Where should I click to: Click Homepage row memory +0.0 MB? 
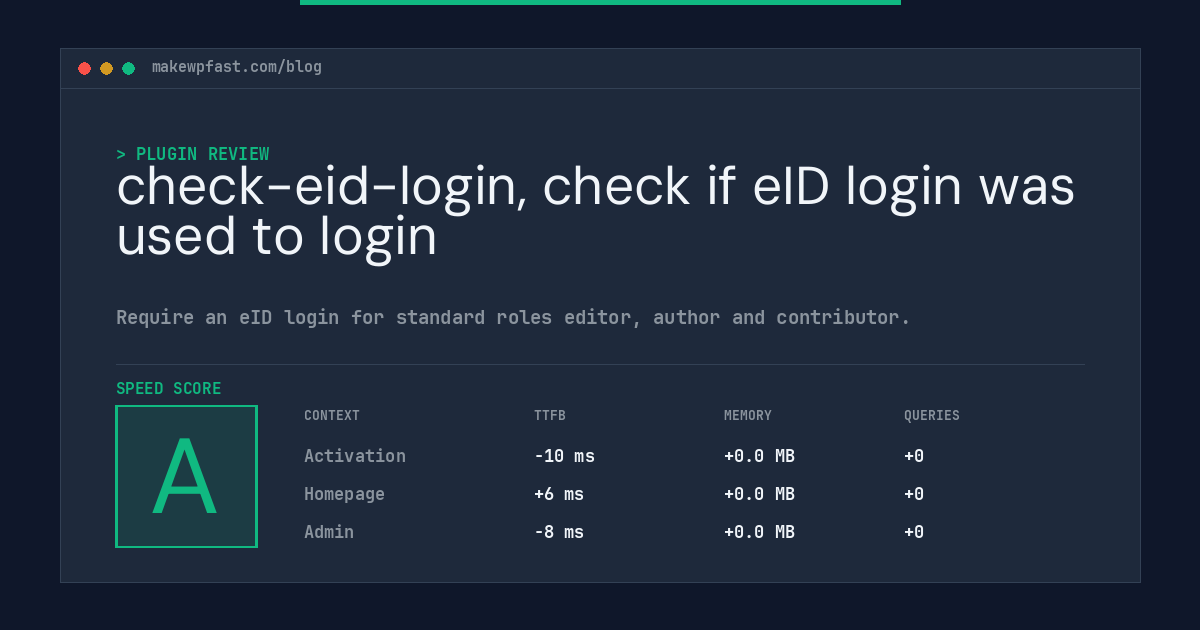point(759,494)
